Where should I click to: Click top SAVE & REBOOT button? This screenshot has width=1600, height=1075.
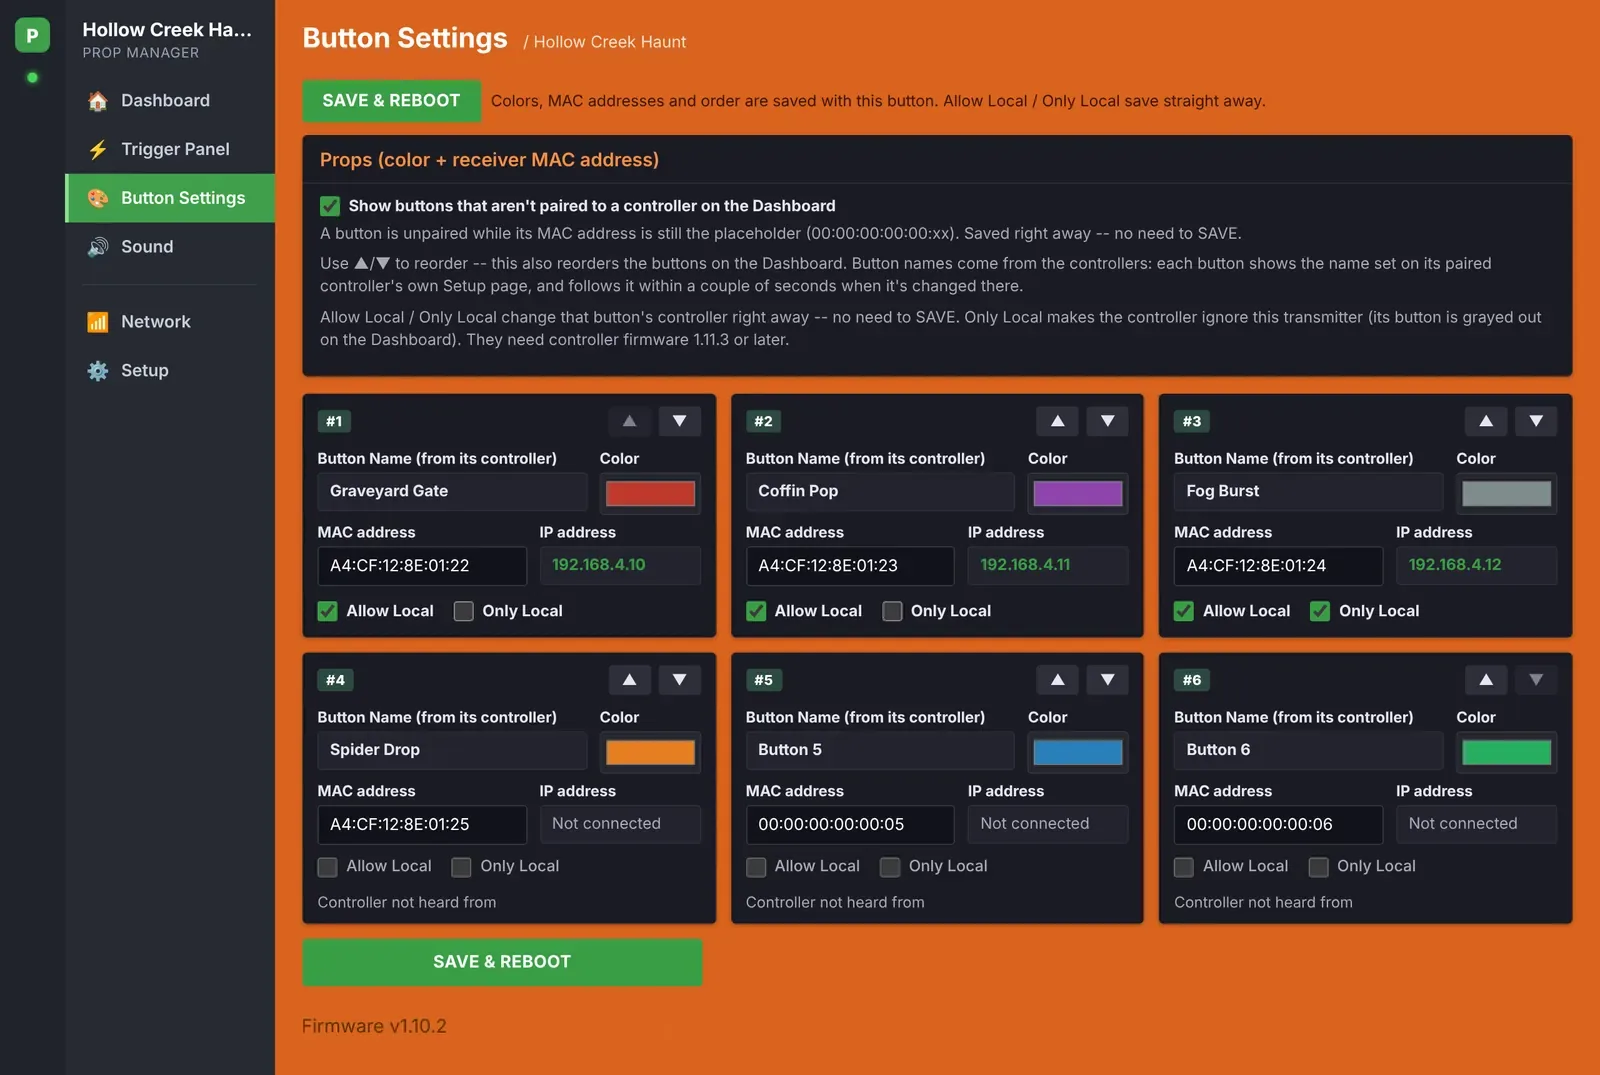pos(391,101)
